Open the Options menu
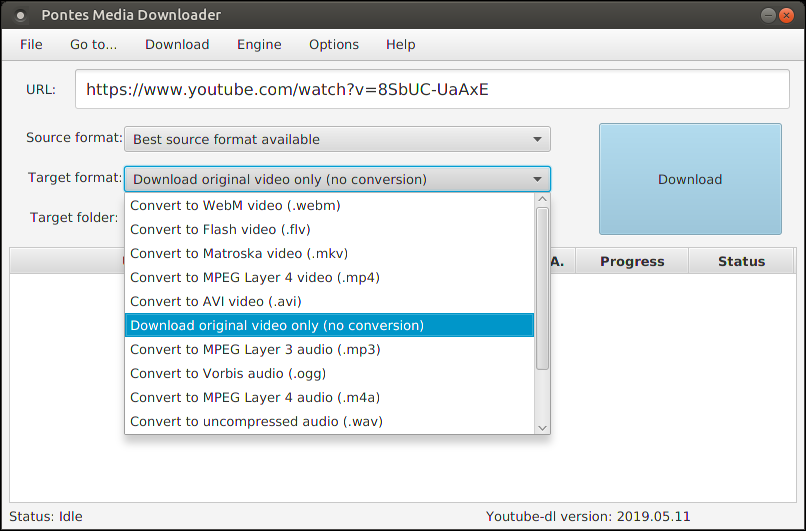 coord(333,44)
